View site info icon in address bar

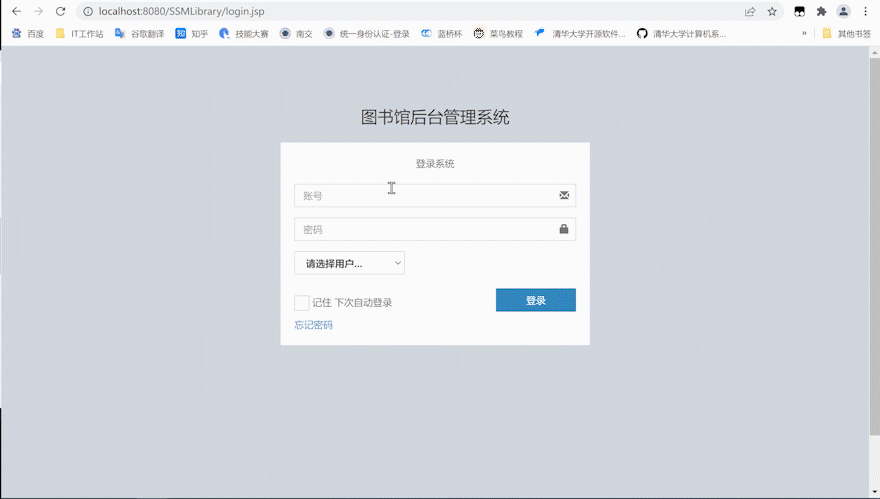tap(88, 11)
